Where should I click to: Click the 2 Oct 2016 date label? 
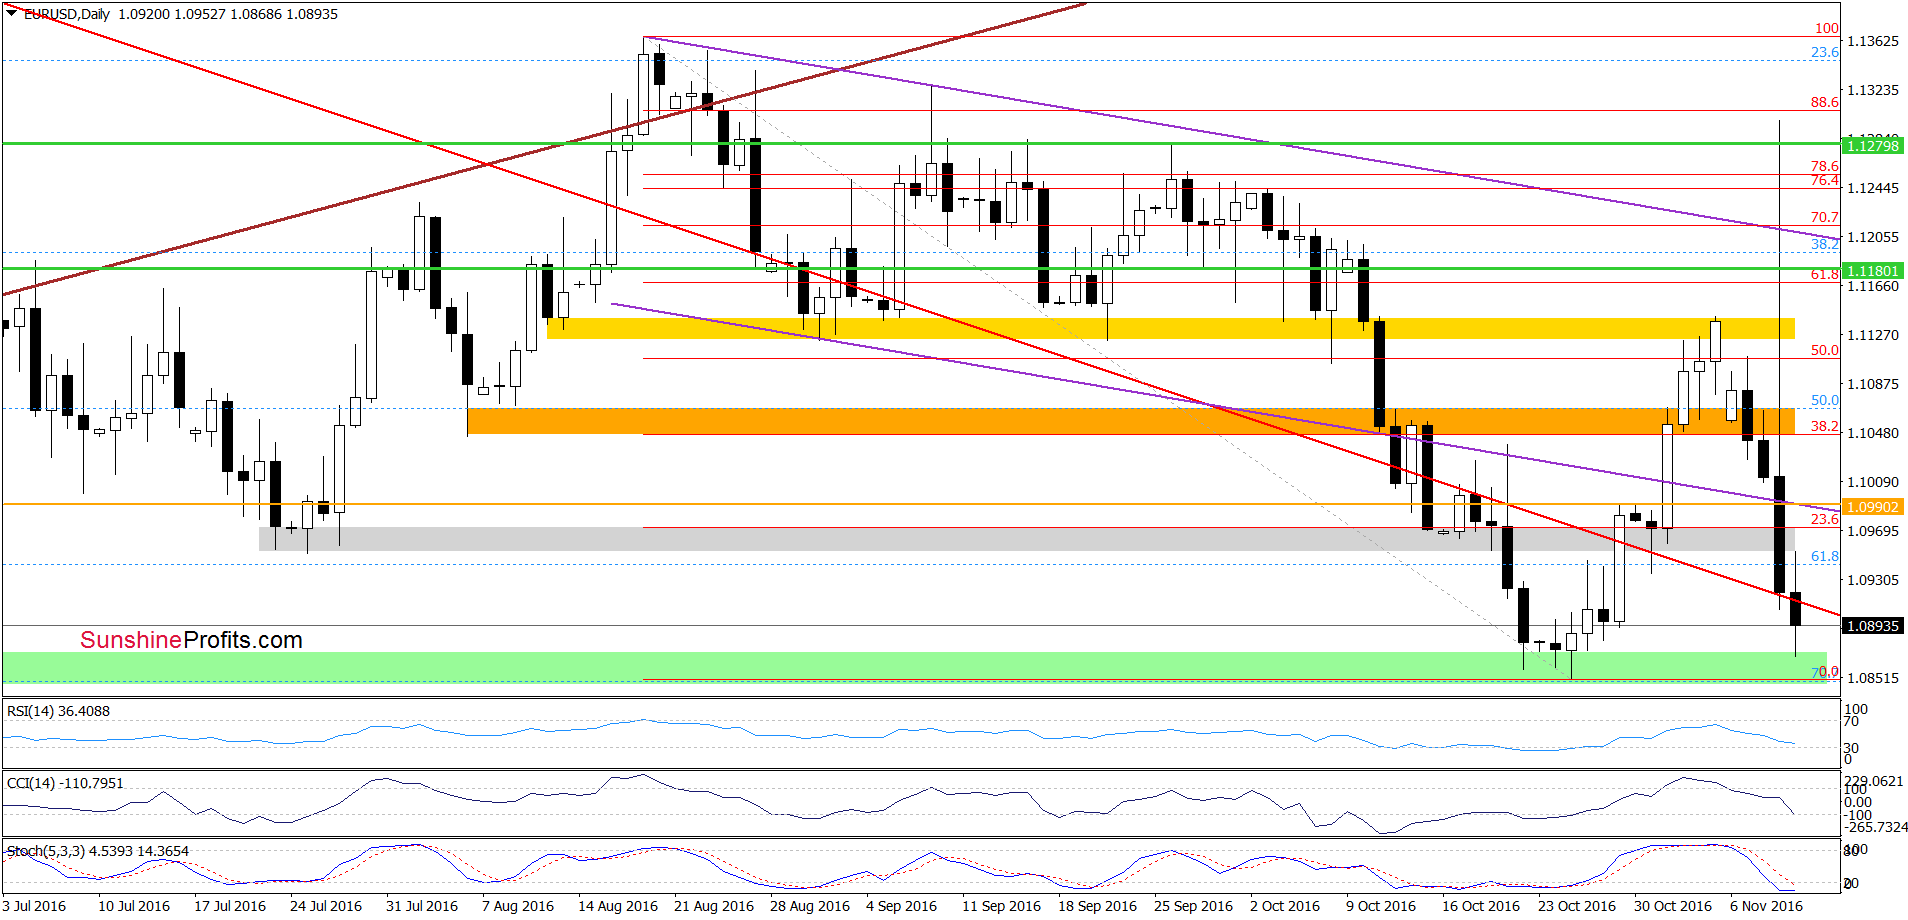[x=1285, y=906]
